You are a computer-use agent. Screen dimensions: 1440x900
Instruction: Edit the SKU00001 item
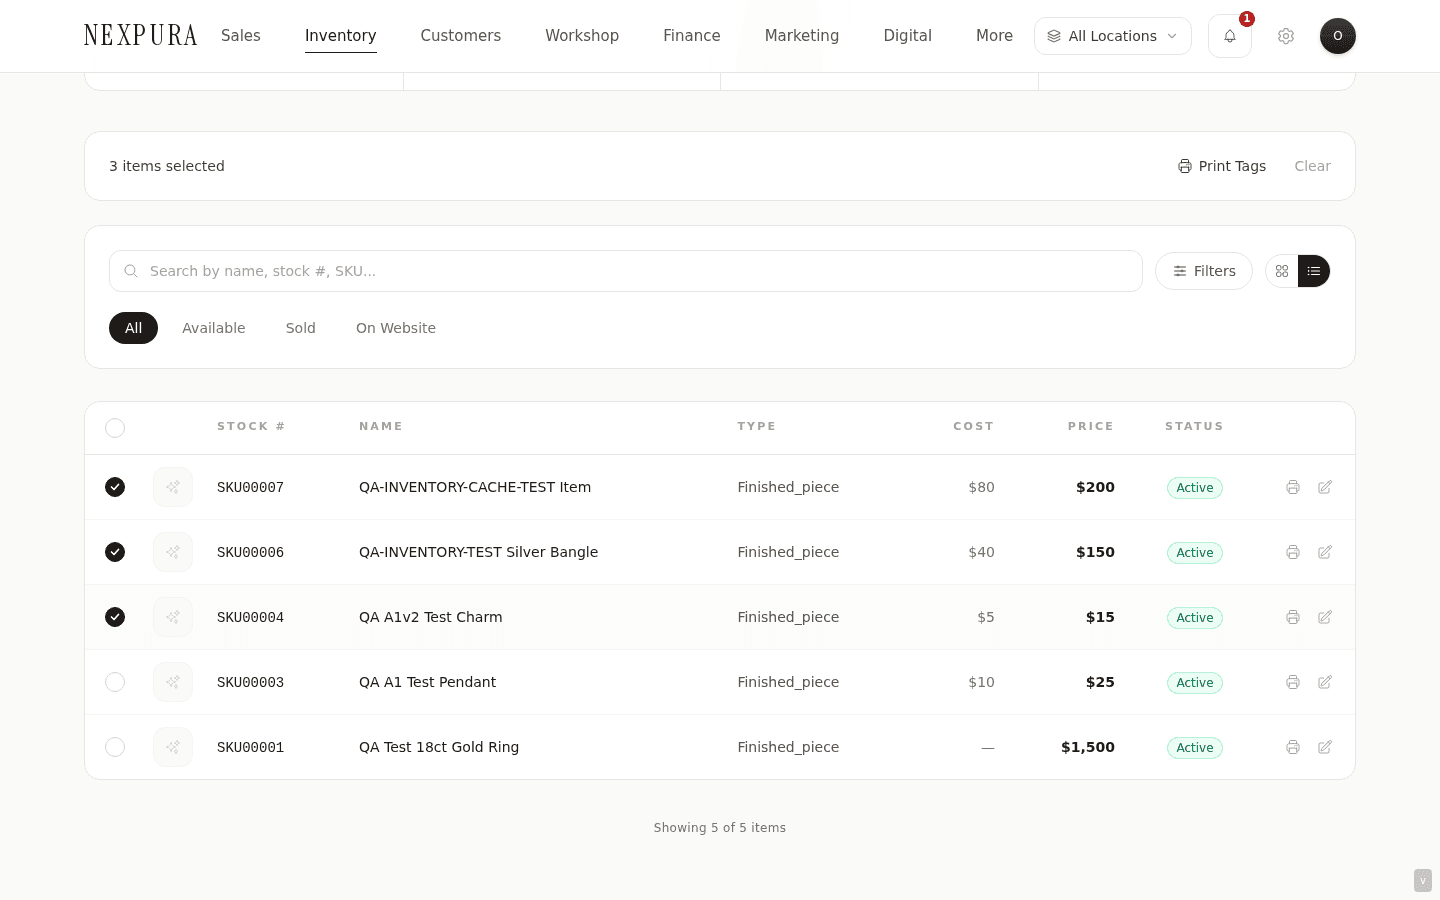click(1325, 747)
